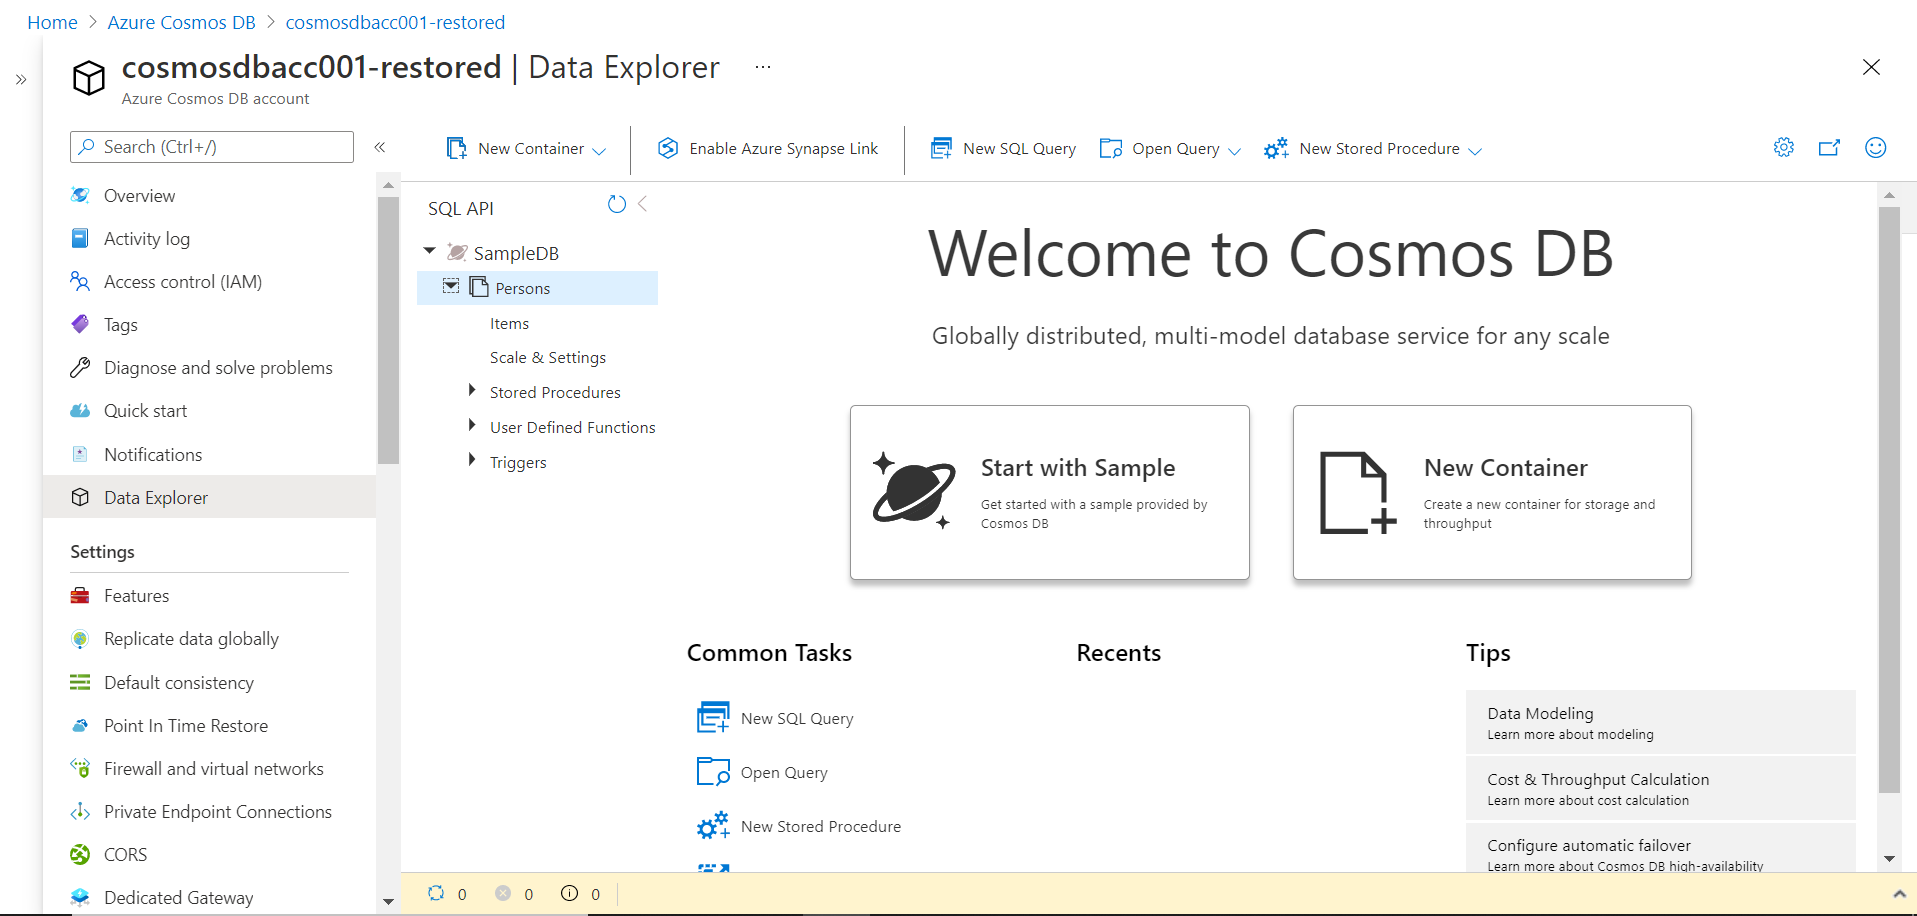The width and height of the screenshot is (1917, 916).
Task: Select Access control (IAM) in sidebar
Action: (x=183, y=282)
